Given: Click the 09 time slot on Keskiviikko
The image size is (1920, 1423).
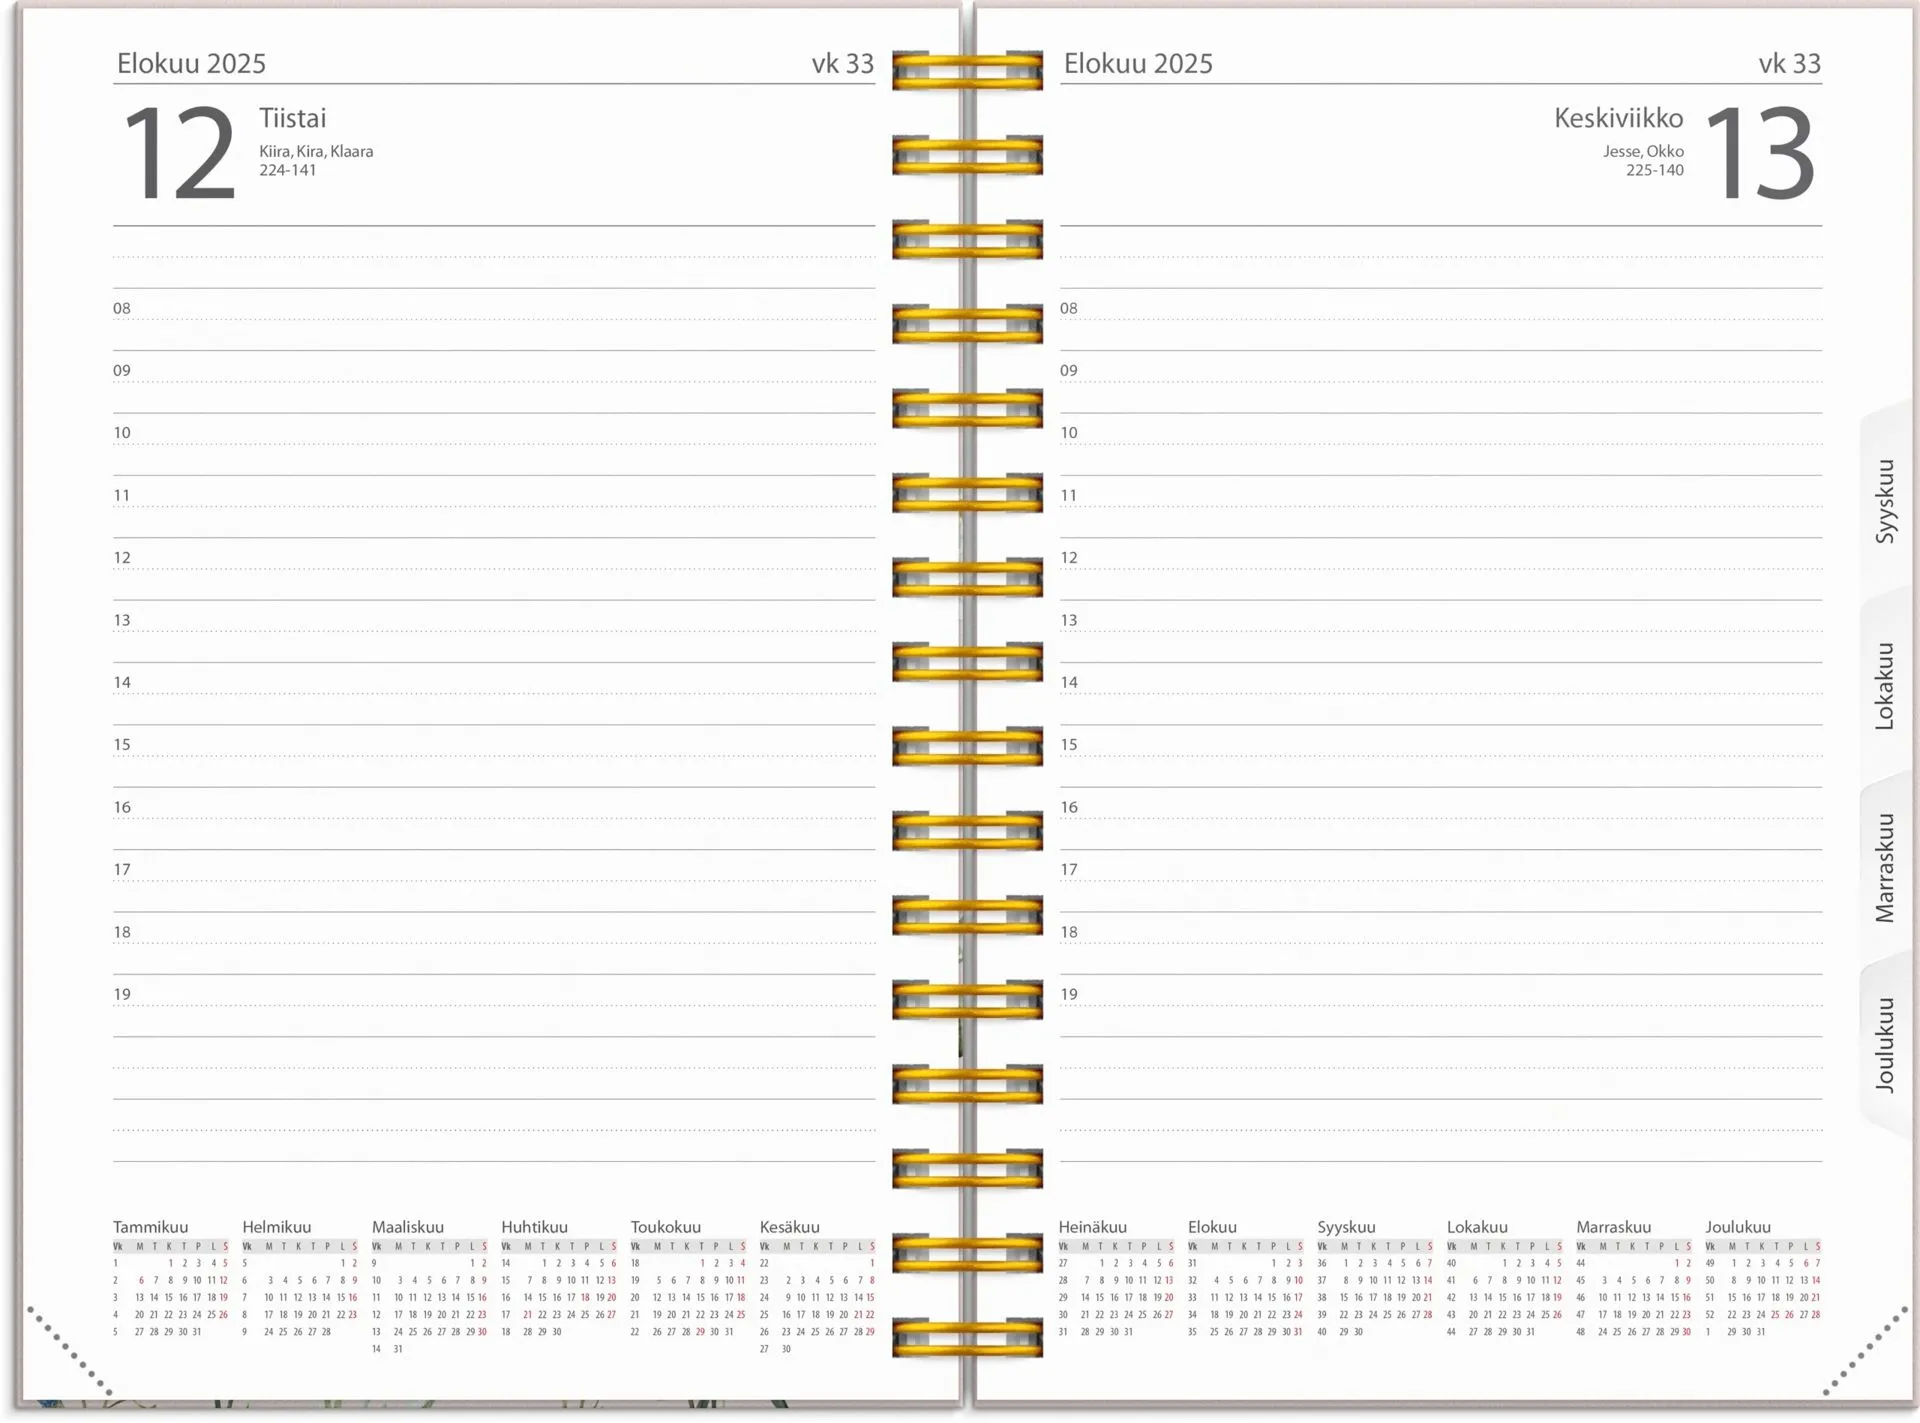Looking at the screenshot, I should tap(1441, 382).
